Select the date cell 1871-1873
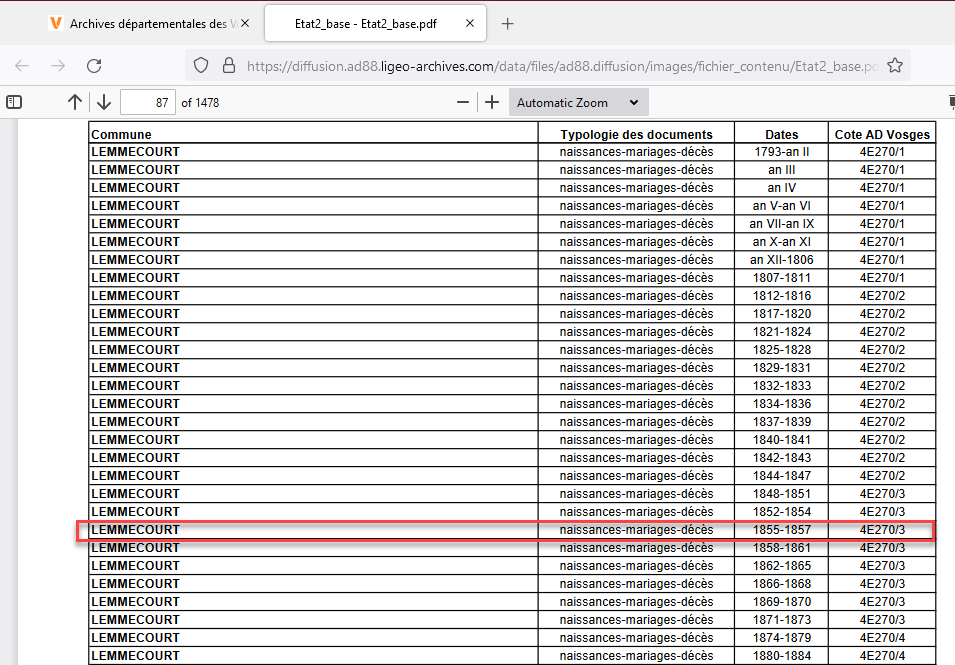Image resolution: width=955 pixels, height=665 pixels. click(781, 620)
